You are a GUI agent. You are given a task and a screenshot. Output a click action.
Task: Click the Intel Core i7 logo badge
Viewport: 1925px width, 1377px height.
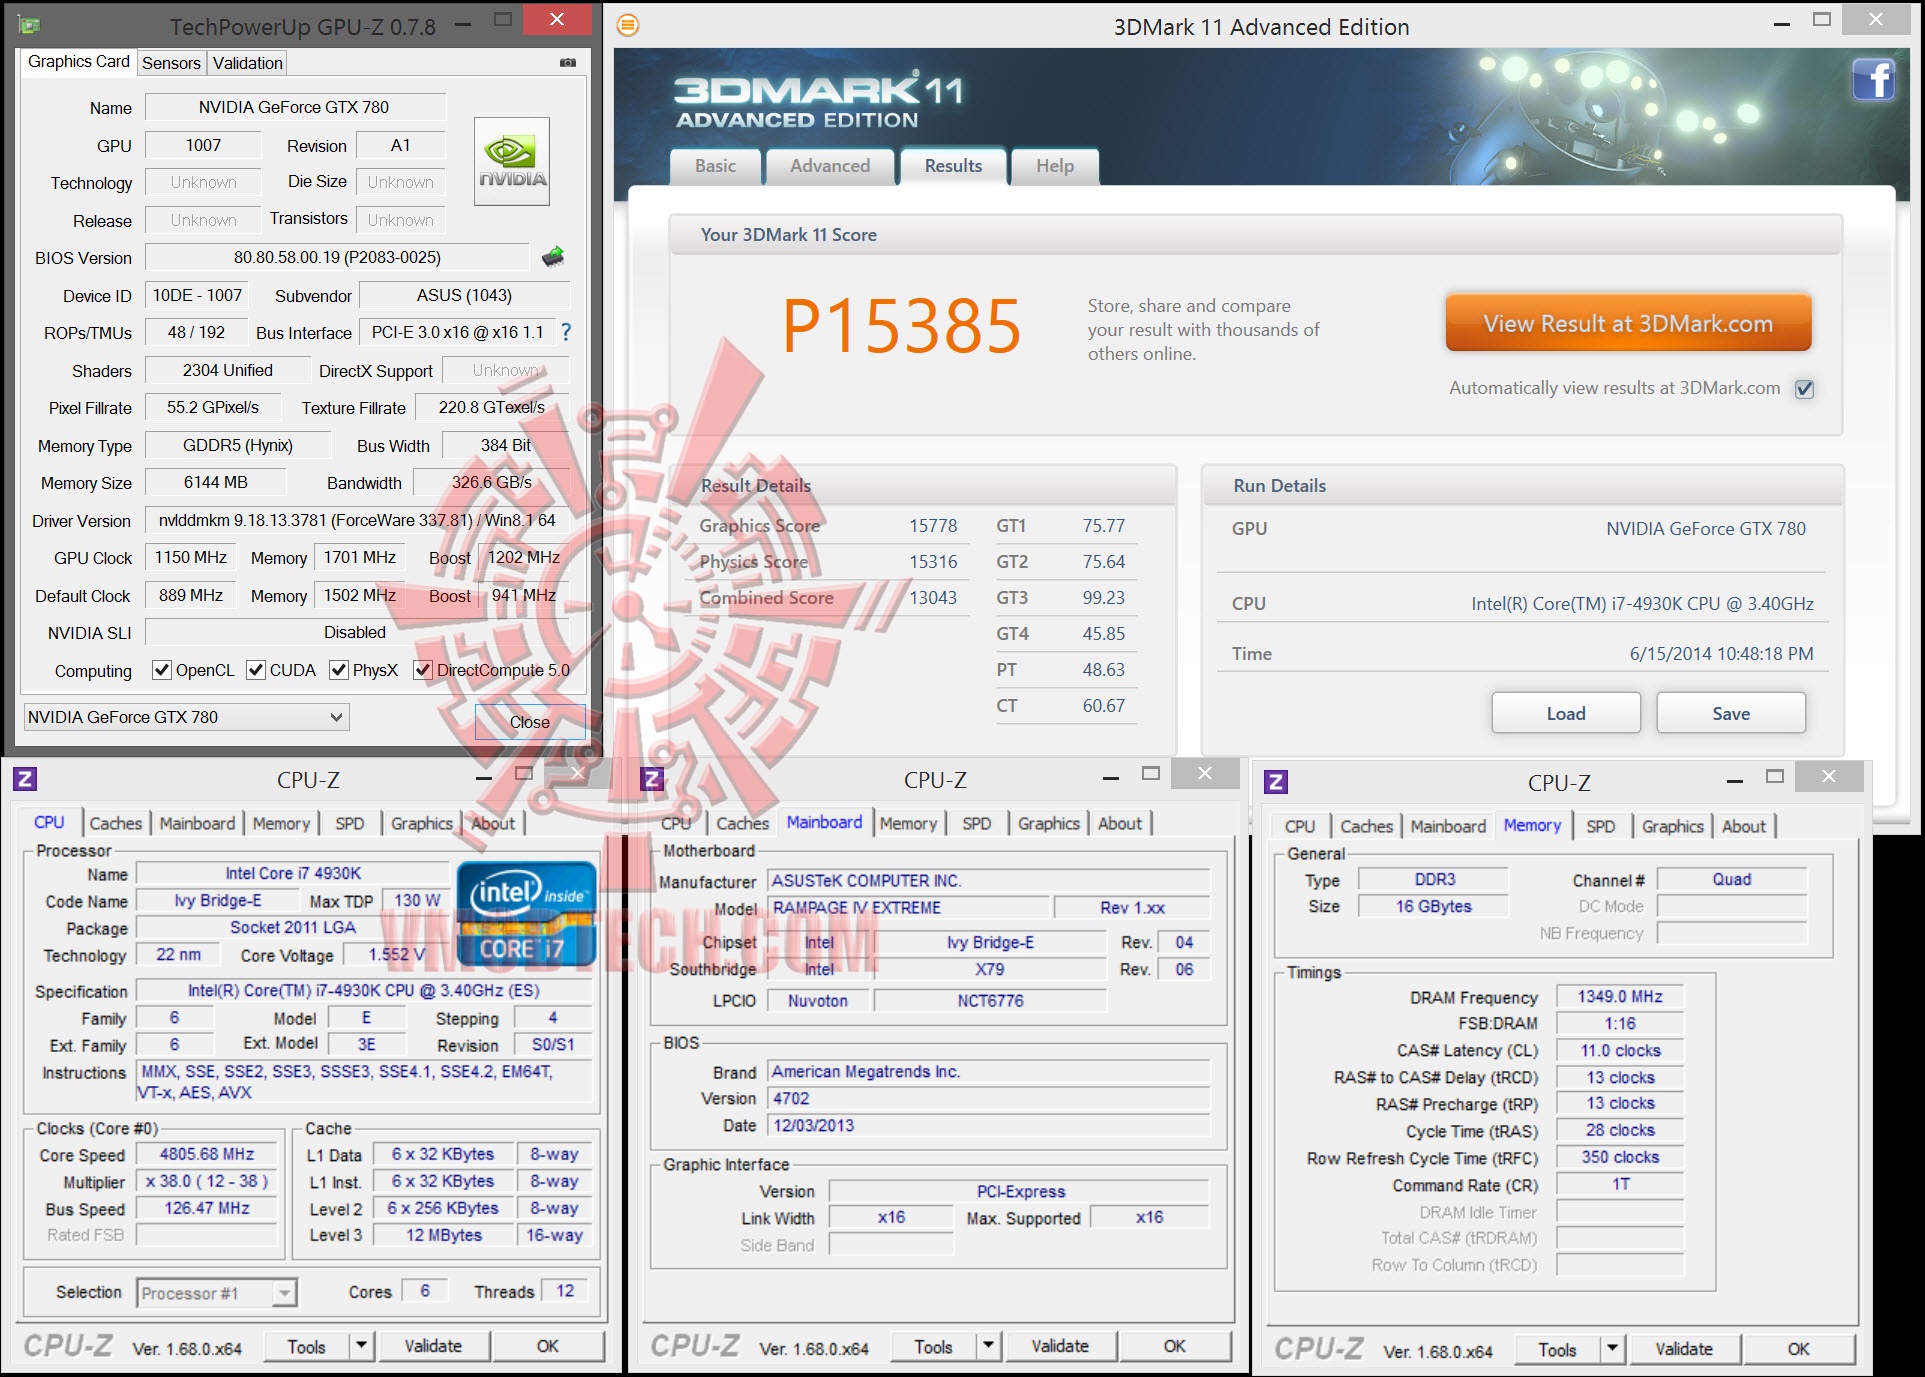526,914
